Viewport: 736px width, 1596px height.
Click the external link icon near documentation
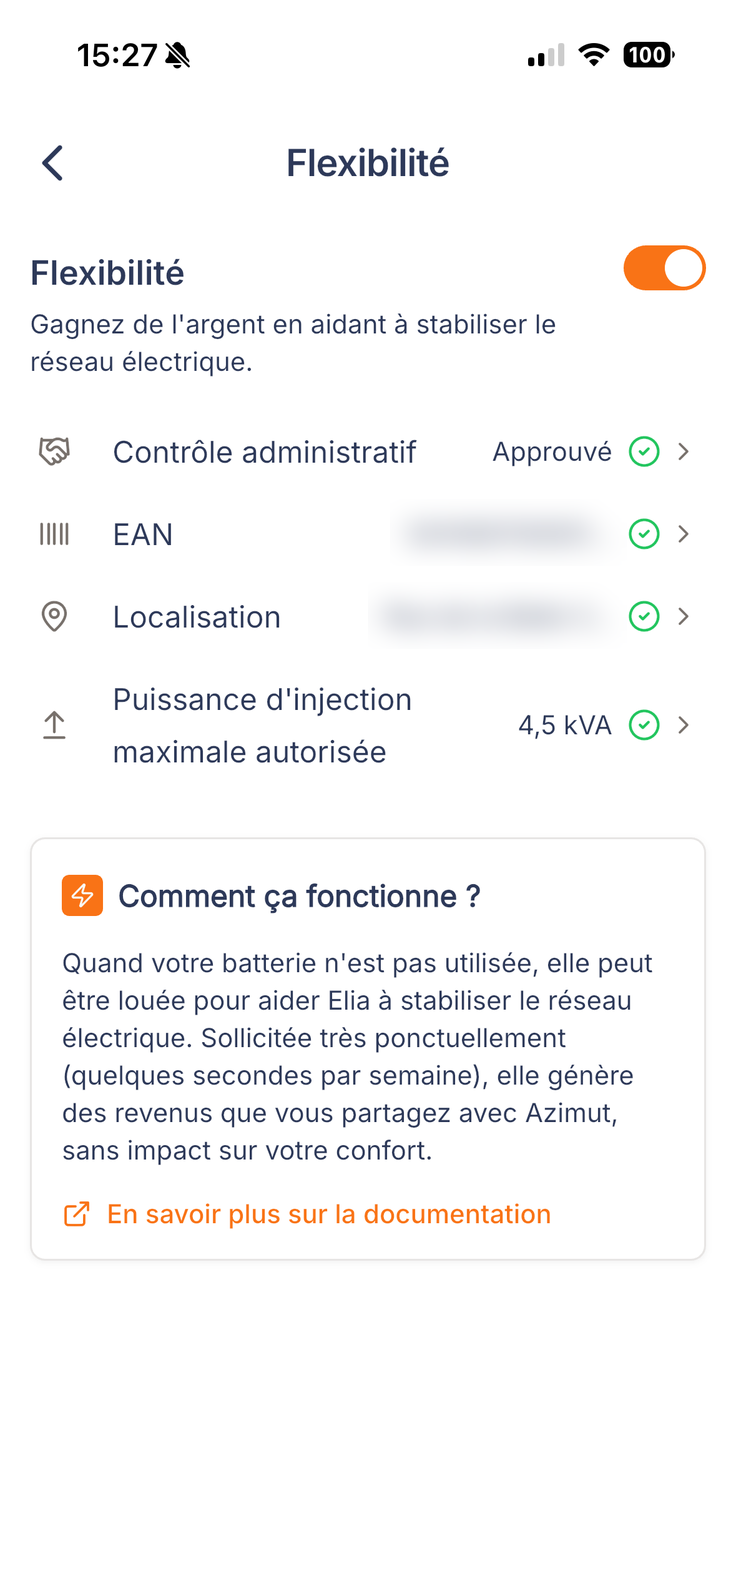pos(77,1214)
